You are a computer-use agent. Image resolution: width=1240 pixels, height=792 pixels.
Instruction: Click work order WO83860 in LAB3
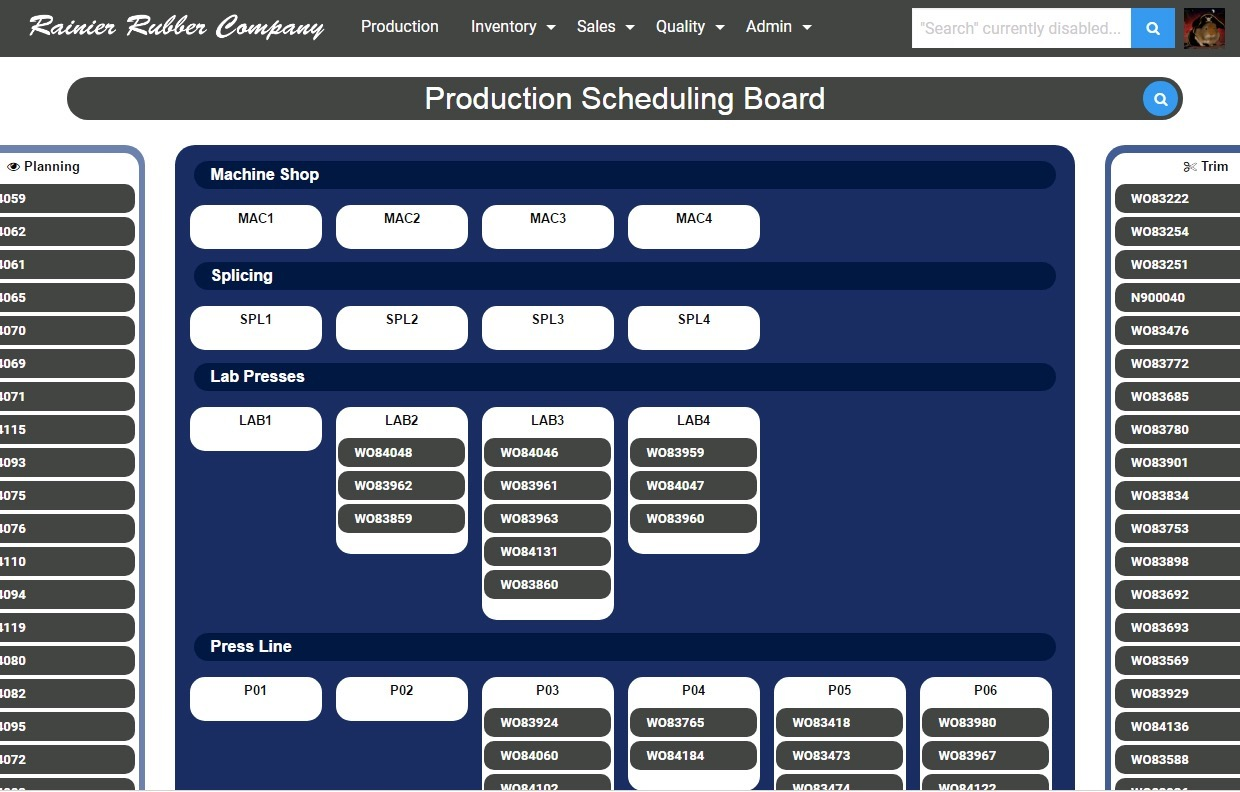[548, 585]
